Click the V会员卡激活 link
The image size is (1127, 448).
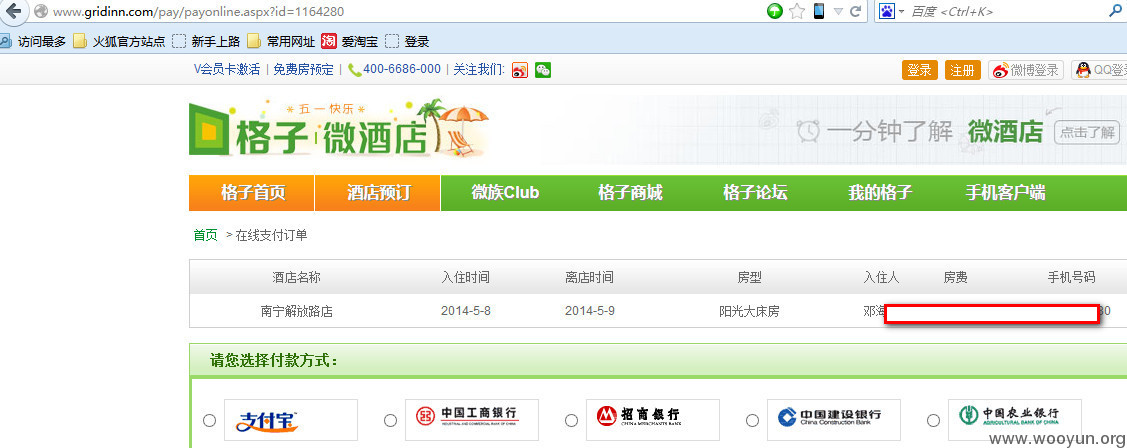(227, 70)
